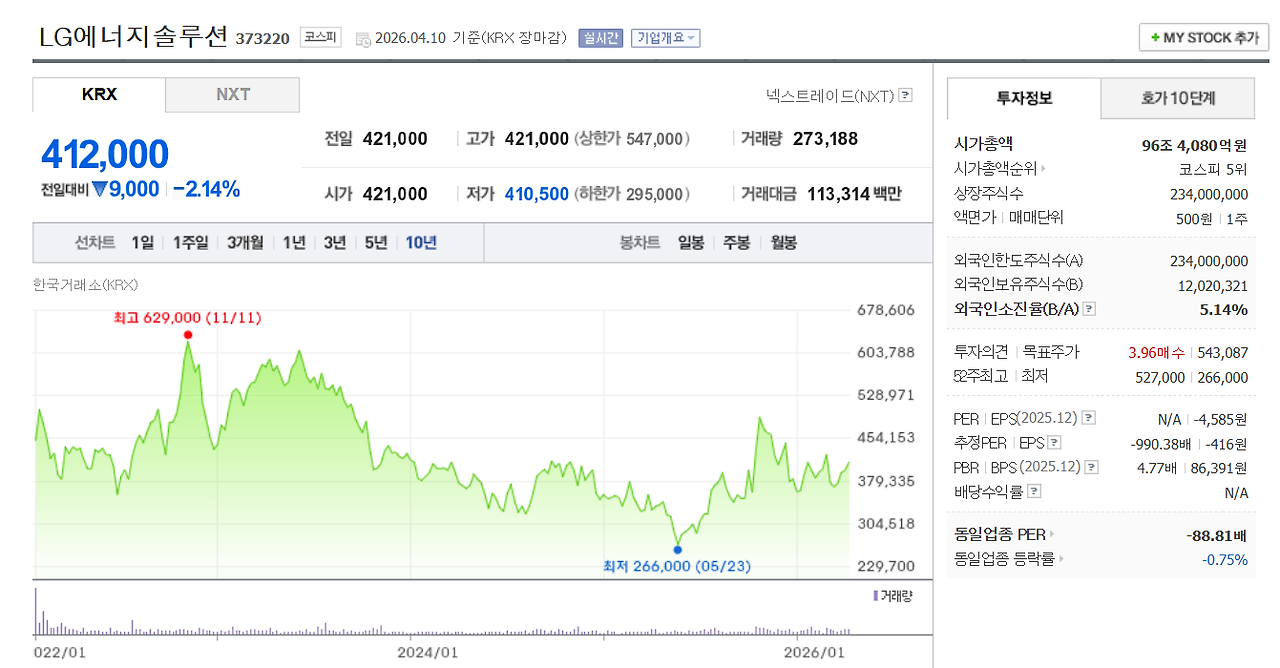Click the 코스피 market label
The image size is (1280, 668).
click(x=320, y=38)
